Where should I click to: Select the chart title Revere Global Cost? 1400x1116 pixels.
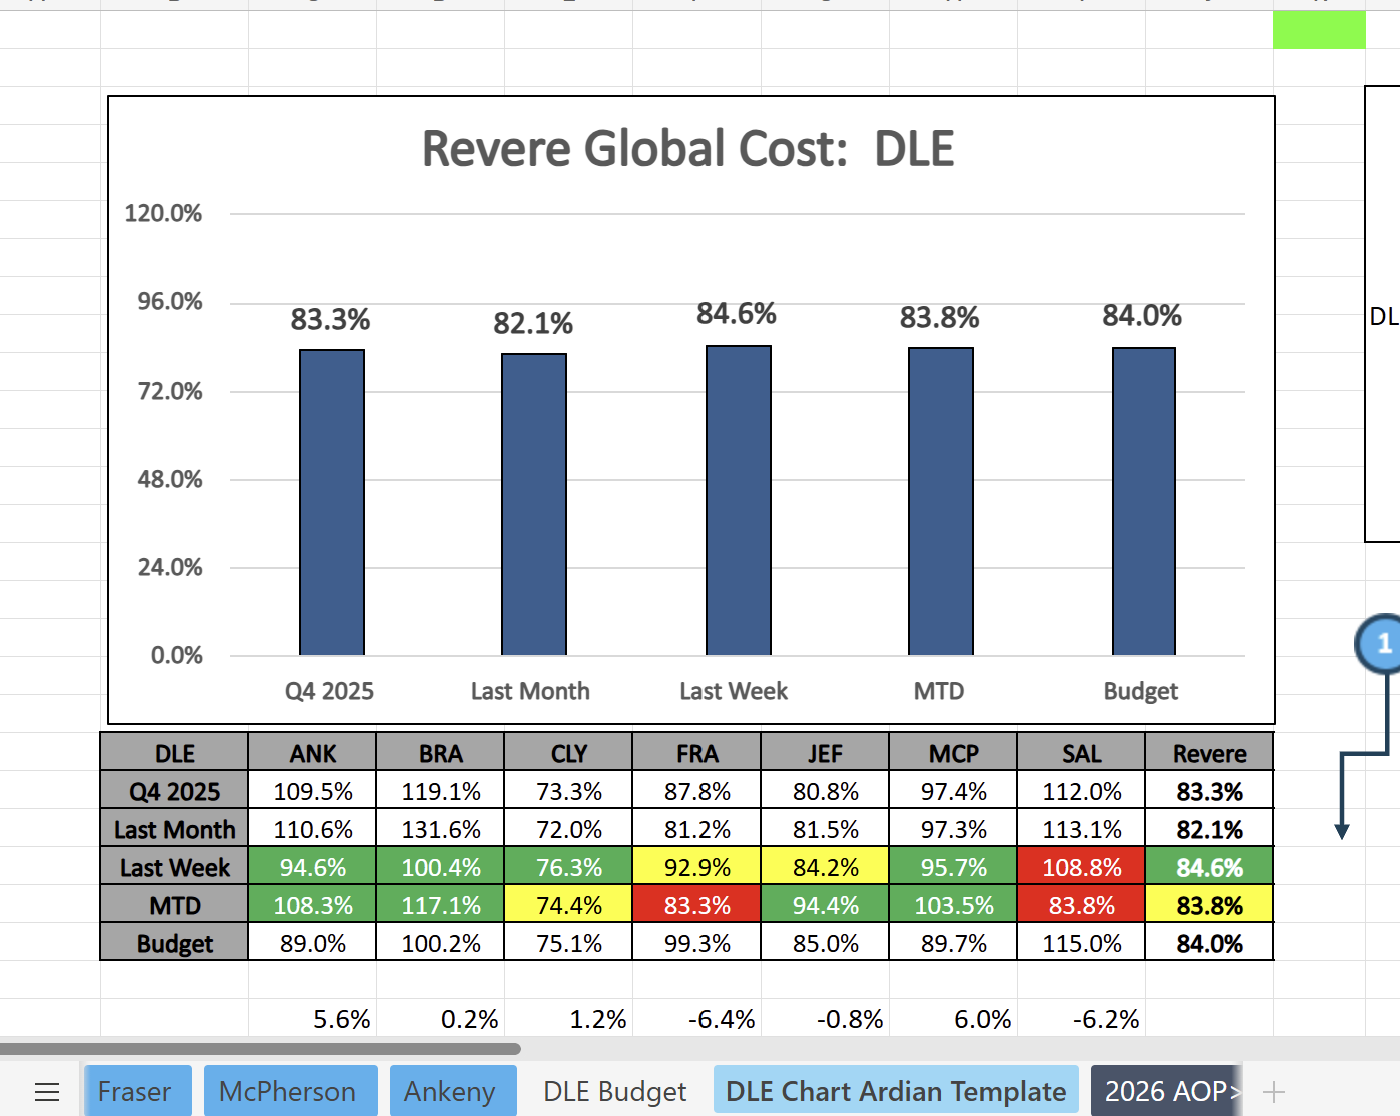pyautogui.click(x=688, y=149)
